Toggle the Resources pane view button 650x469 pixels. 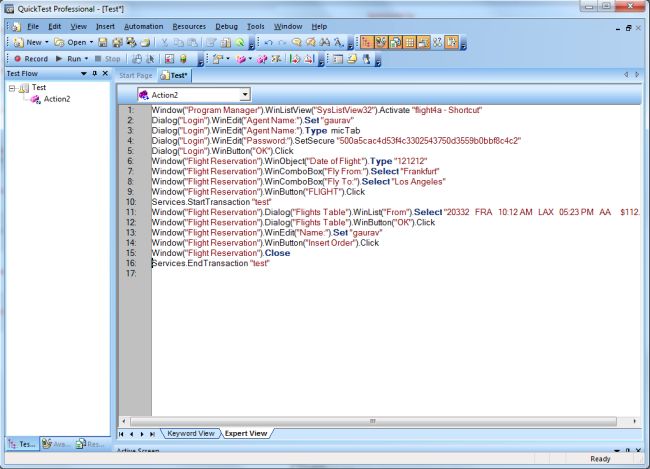395,42
